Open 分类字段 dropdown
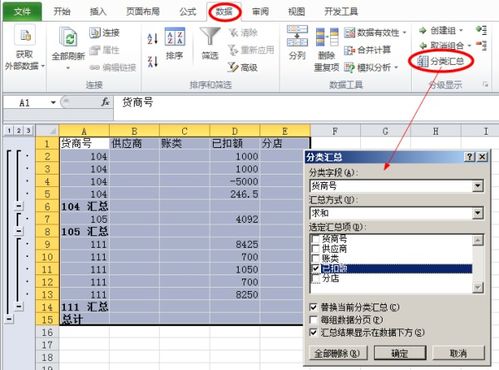The image size is (499, 370). point(478,186)
